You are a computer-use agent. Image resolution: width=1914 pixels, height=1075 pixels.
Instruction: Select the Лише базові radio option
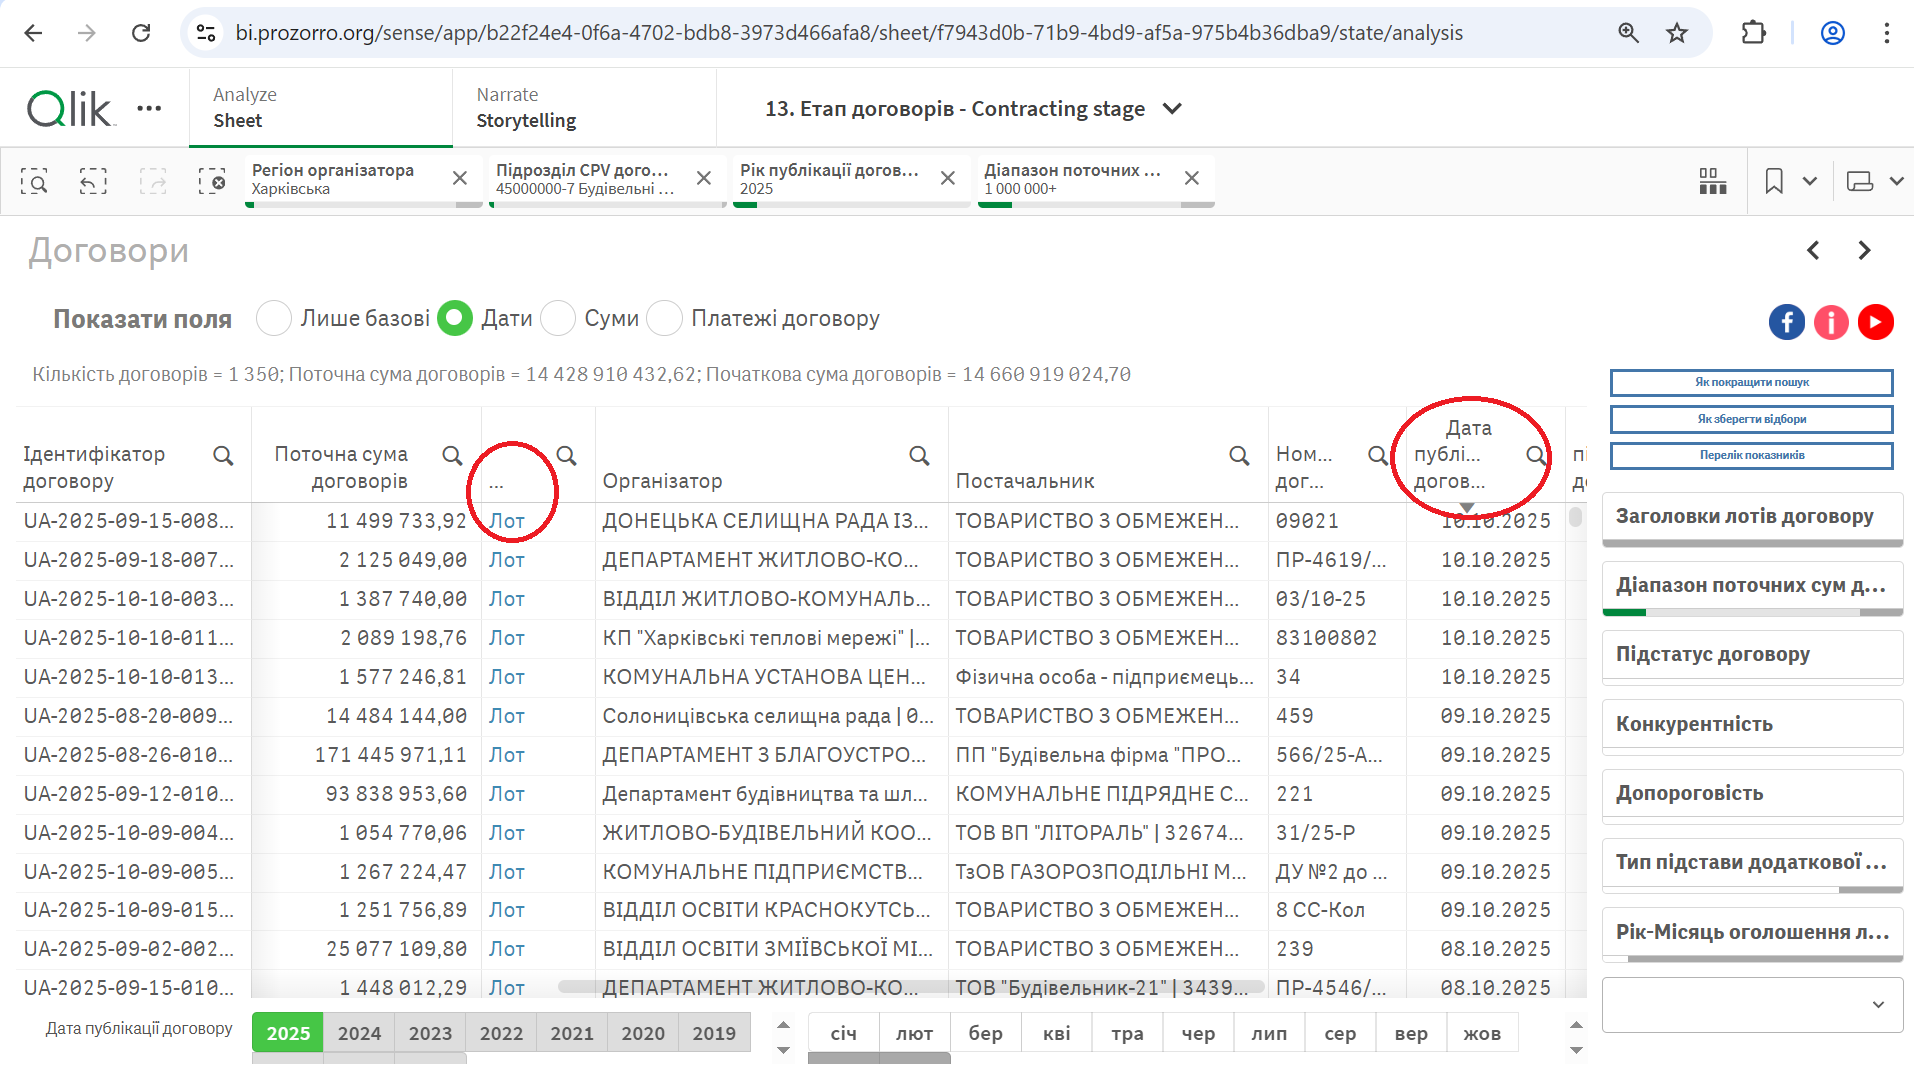pyautogui.click(x=274, y=319)
